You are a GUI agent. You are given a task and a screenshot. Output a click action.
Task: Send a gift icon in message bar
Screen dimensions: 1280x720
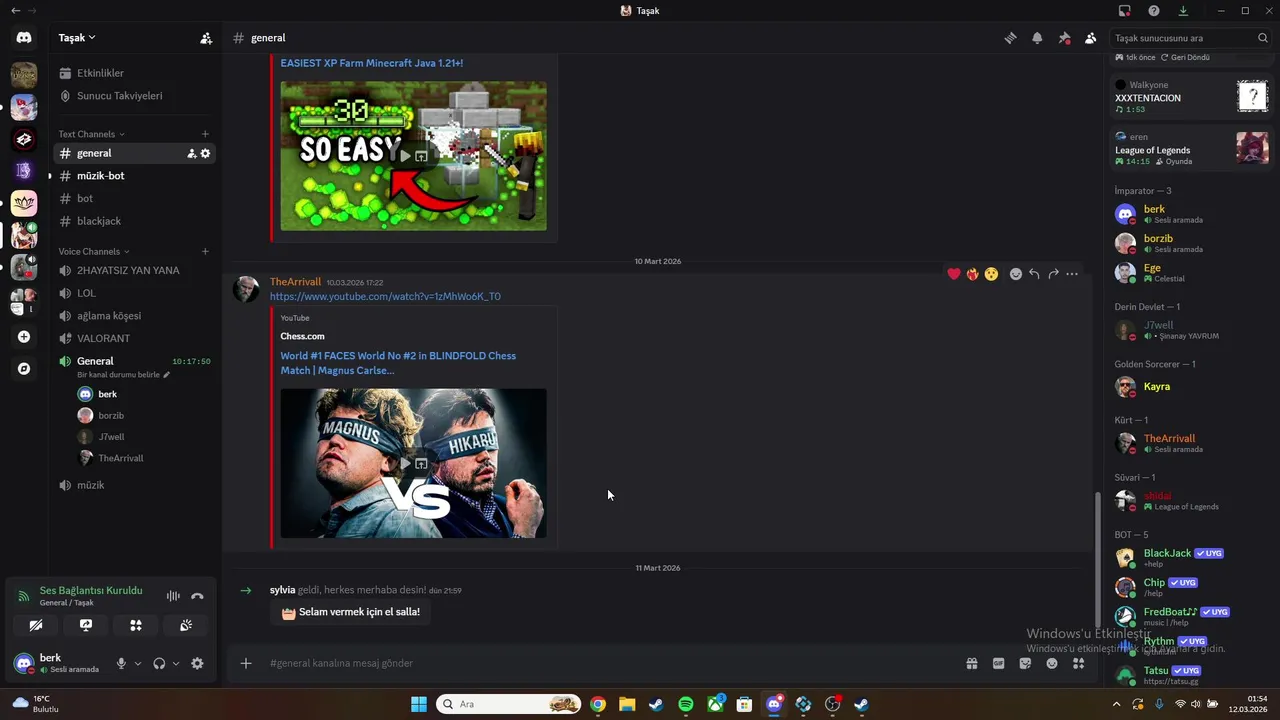(971, 663)
